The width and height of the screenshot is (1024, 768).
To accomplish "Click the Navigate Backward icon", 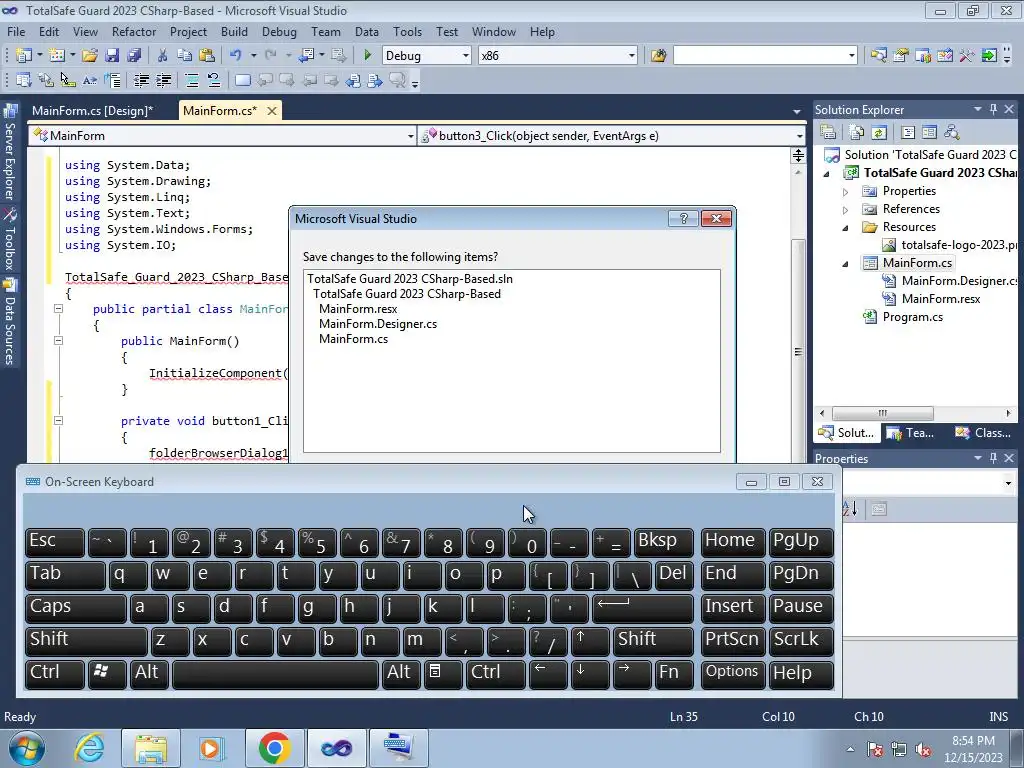I will (x=306, y=56).
